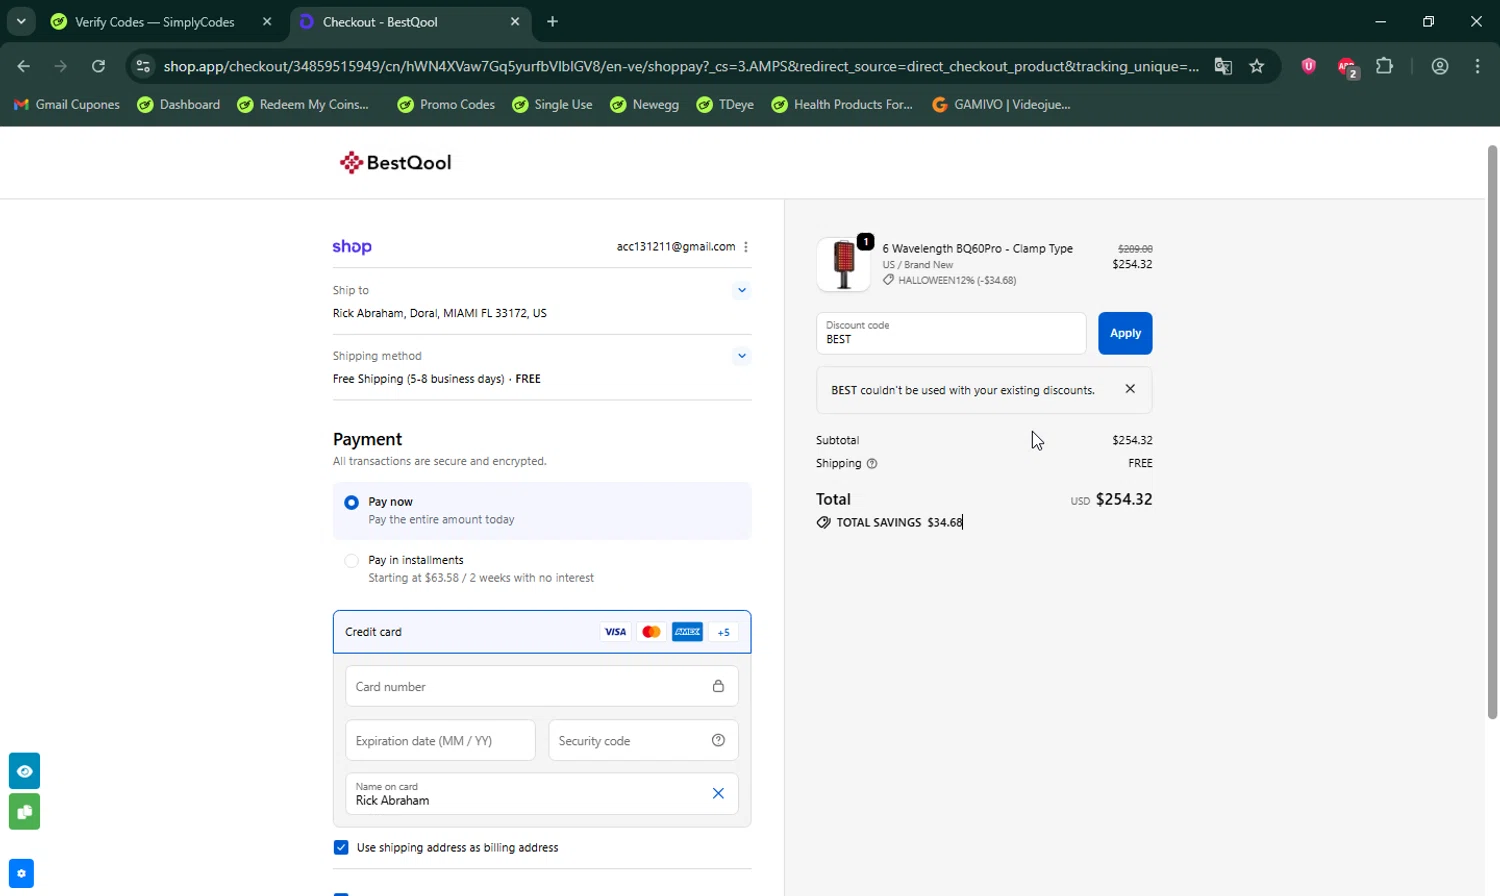Open a new browser tab
Image resolution: width=1500 pixels, height=896 pixels.
553,22
